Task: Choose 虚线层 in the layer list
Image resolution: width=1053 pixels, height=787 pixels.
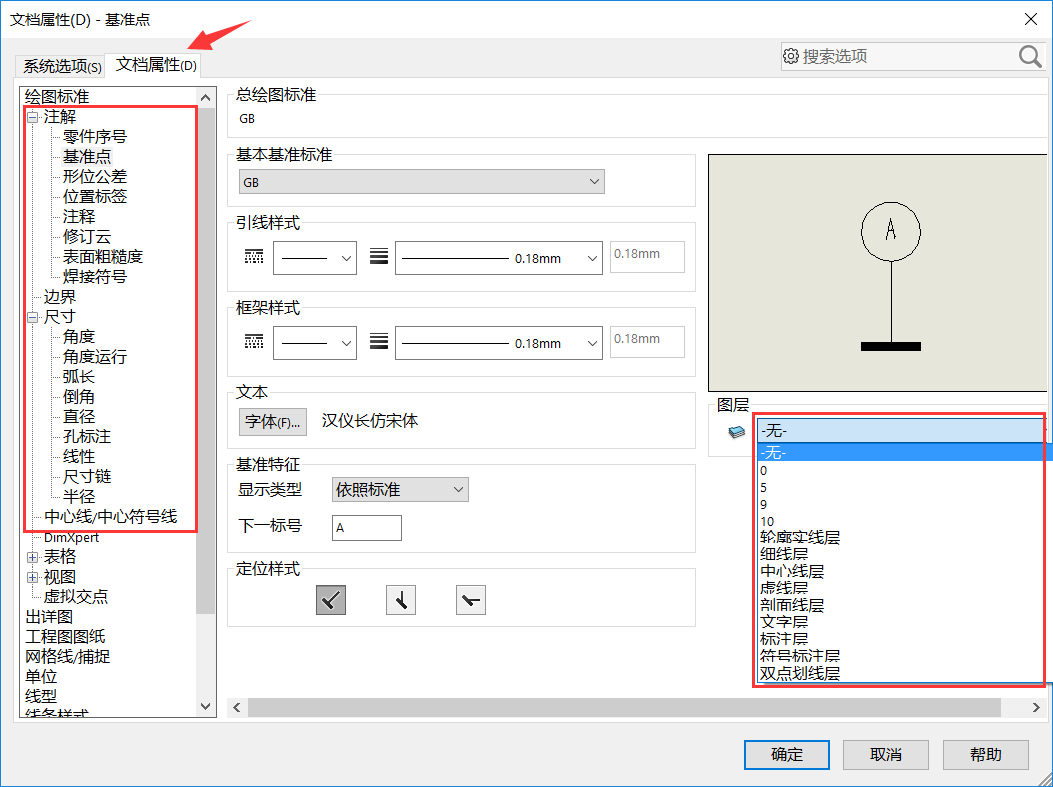Action: click(900, 588)
